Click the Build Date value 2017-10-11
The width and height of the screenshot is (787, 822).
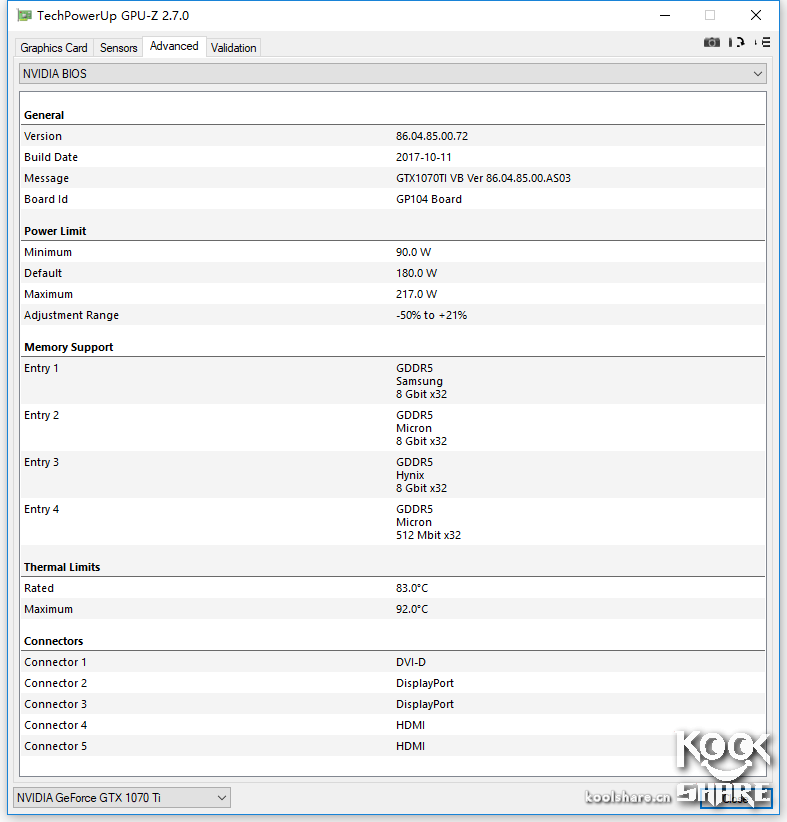[x=423, y=157]
